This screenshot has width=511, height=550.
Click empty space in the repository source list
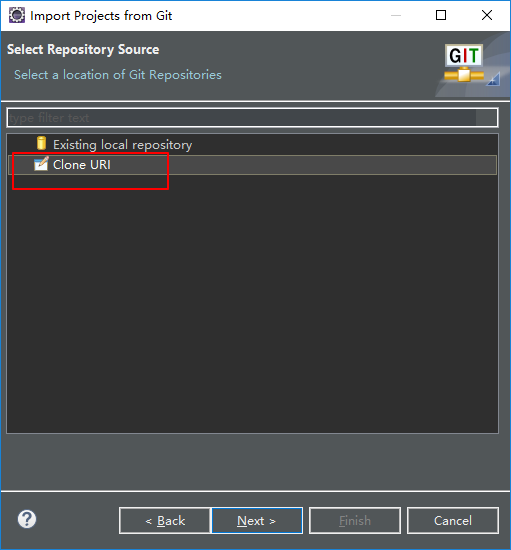click(x=252, y=302)
